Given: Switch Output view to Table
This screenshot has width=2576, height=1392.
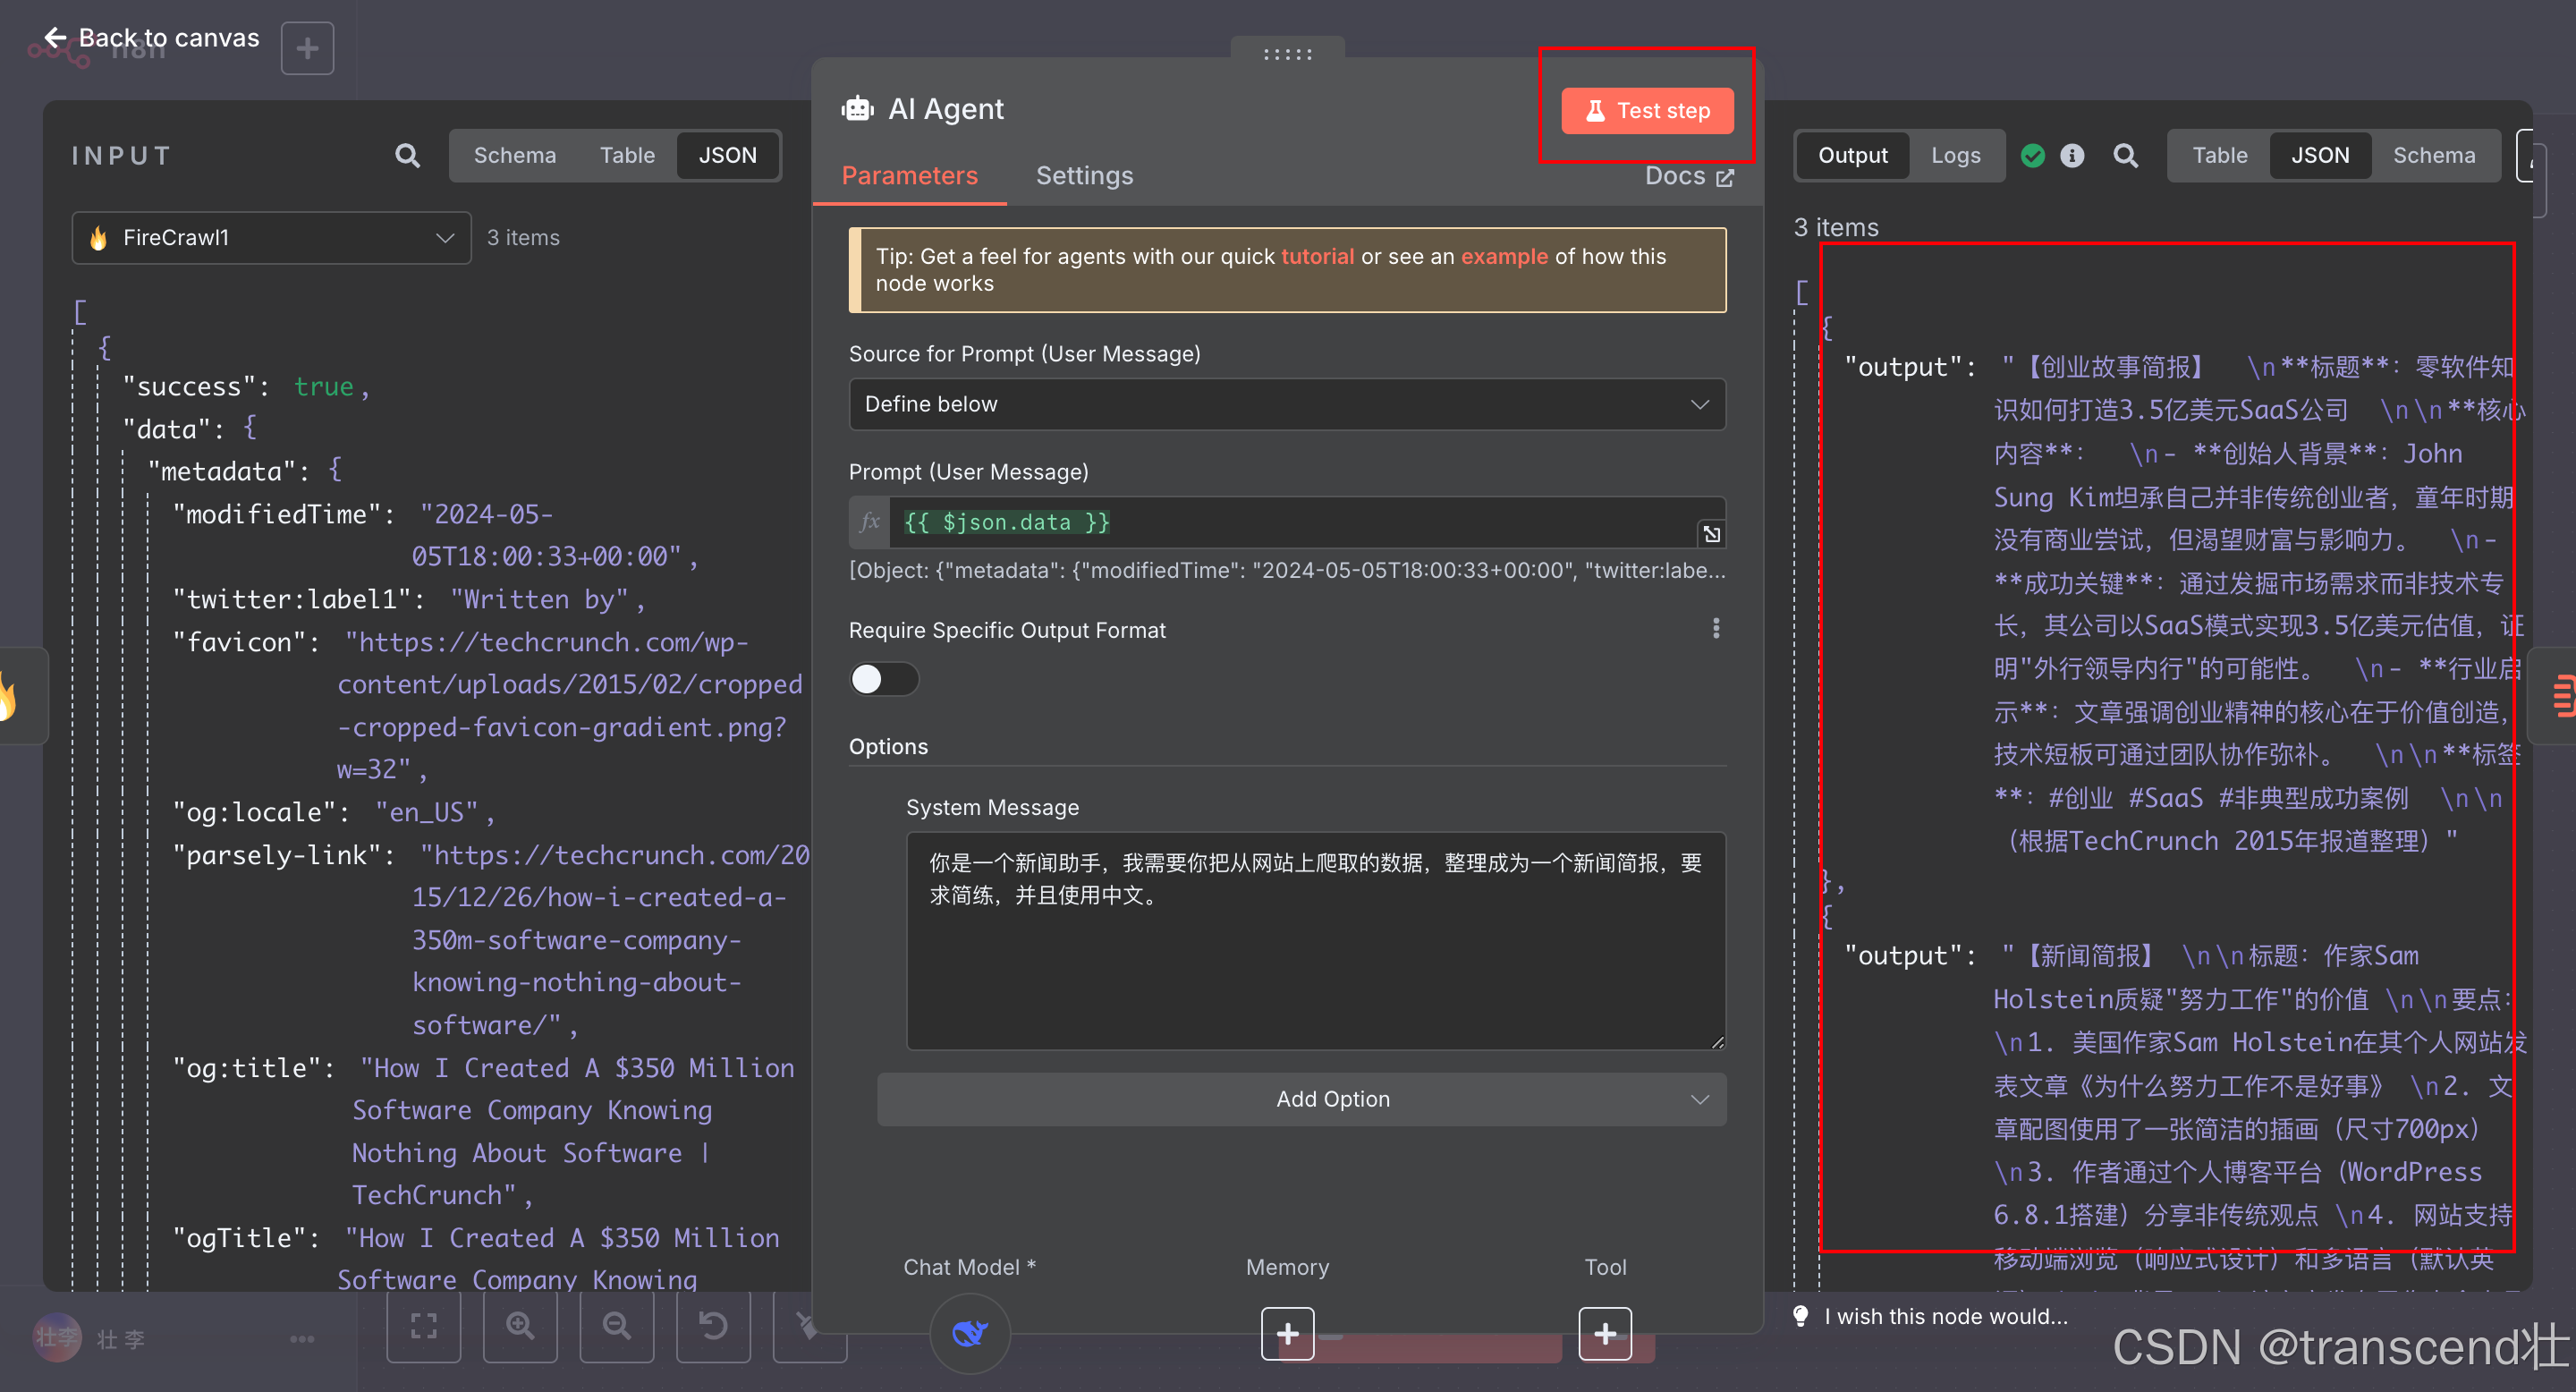Looking at the screenshot, I should point(2219,155).
